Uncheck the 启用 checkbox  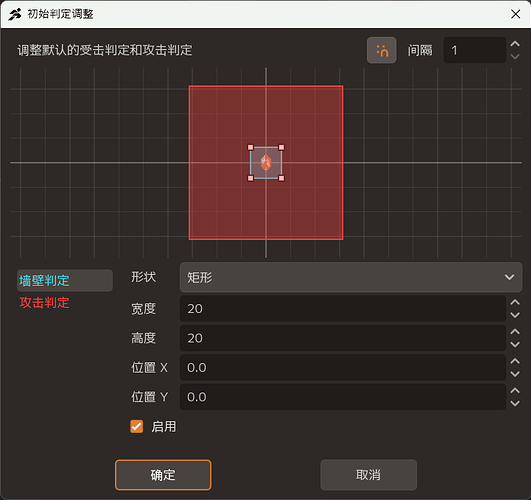[136, 426]
